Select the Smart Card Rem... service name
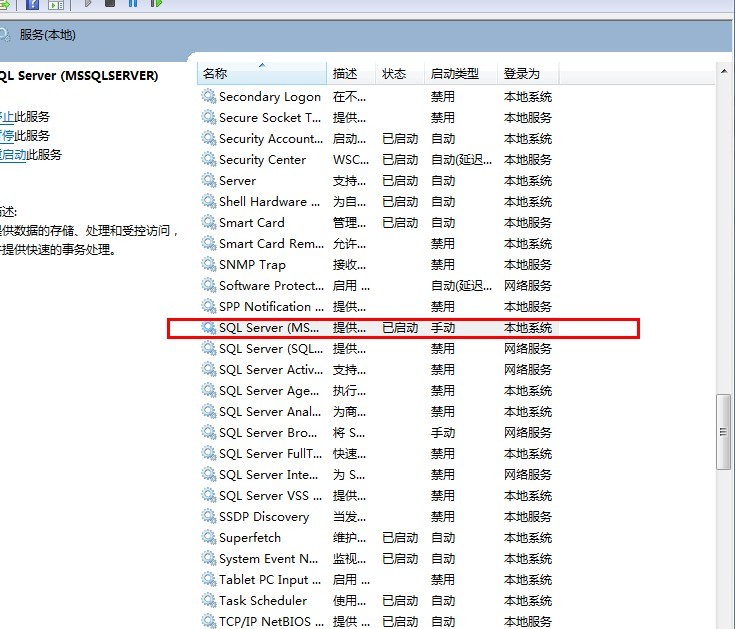 (x=271, y=244)
